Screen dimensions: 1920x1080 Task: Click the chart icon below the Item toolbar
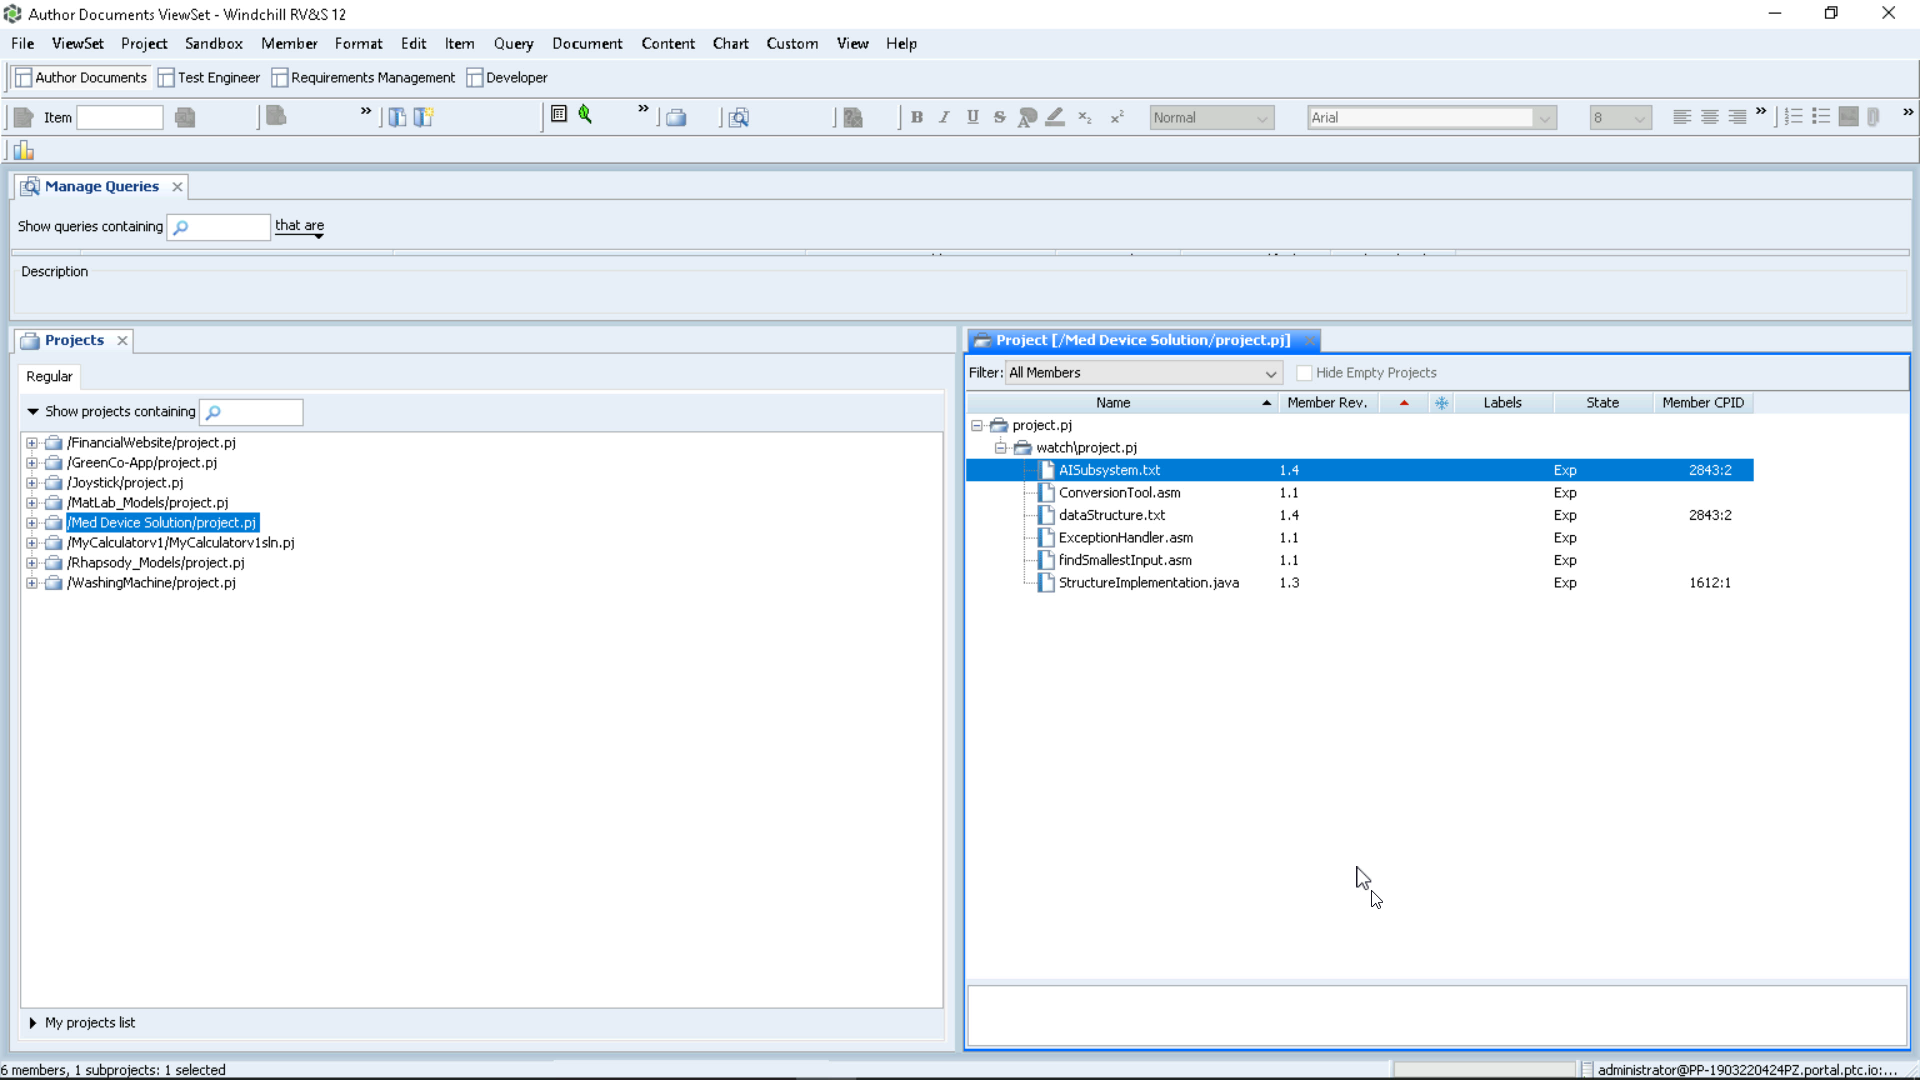click(24, 151)
